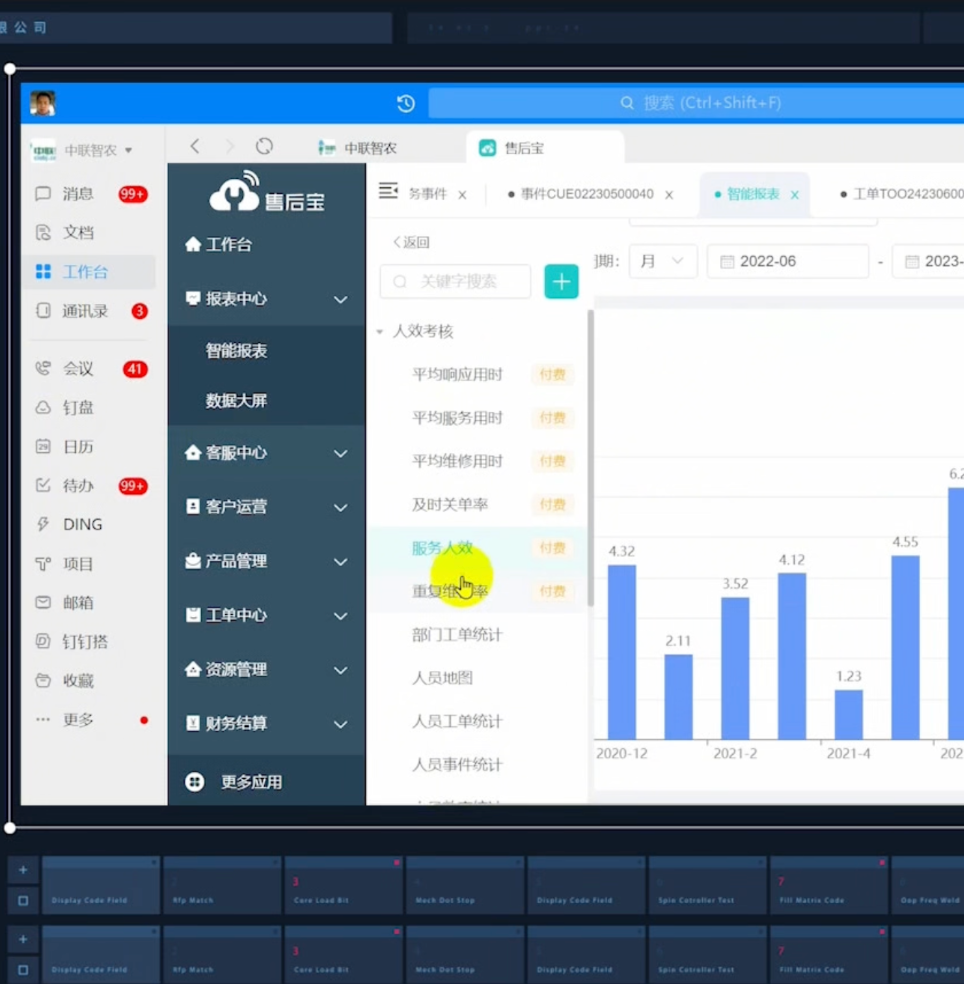Image resolution: width=964 pixels, height=984 pixels.
Task: Open 消息 messages in sidebar
Action: coord(91,194)
